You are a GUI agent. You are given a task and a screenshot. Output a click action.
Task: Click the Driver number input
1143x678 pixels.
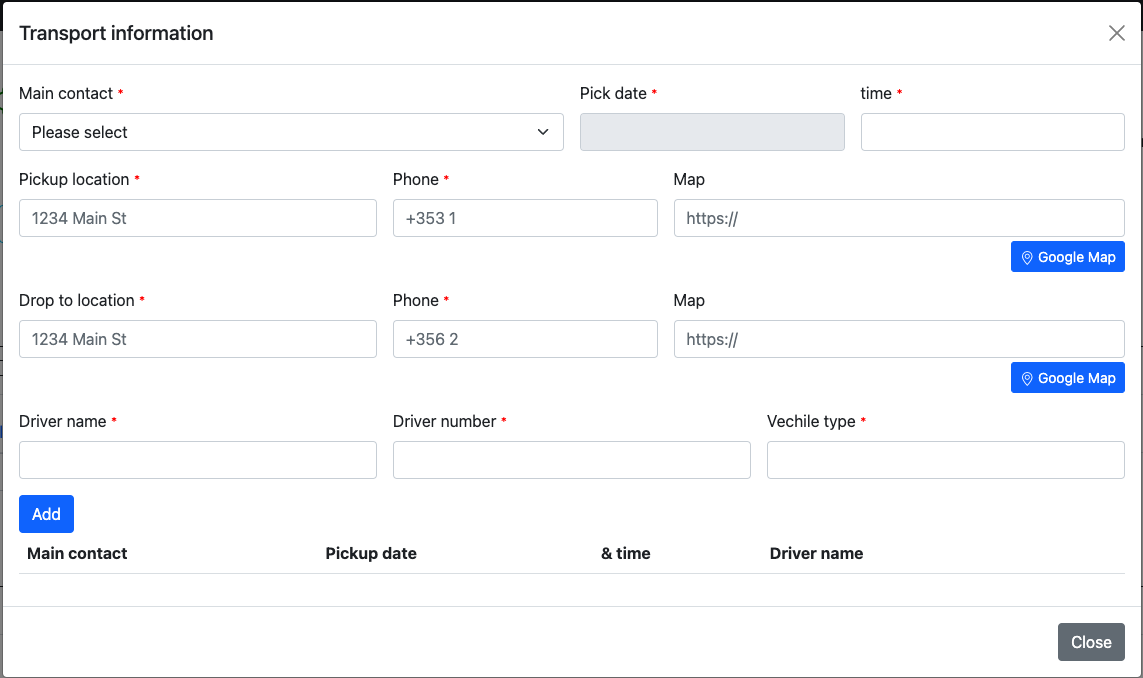pyautogui.click(x=571, y=460)
